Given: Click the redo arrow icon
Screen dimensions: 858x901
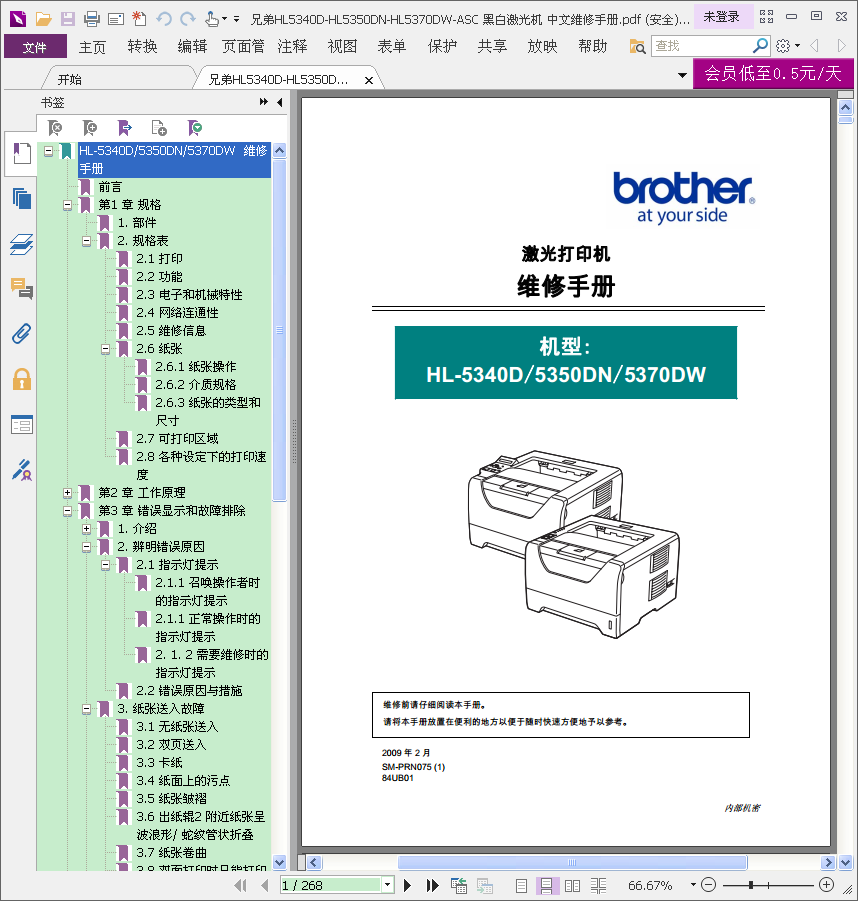Looking at the screenshot, I should pyautogui.click(x=188, y=19).
